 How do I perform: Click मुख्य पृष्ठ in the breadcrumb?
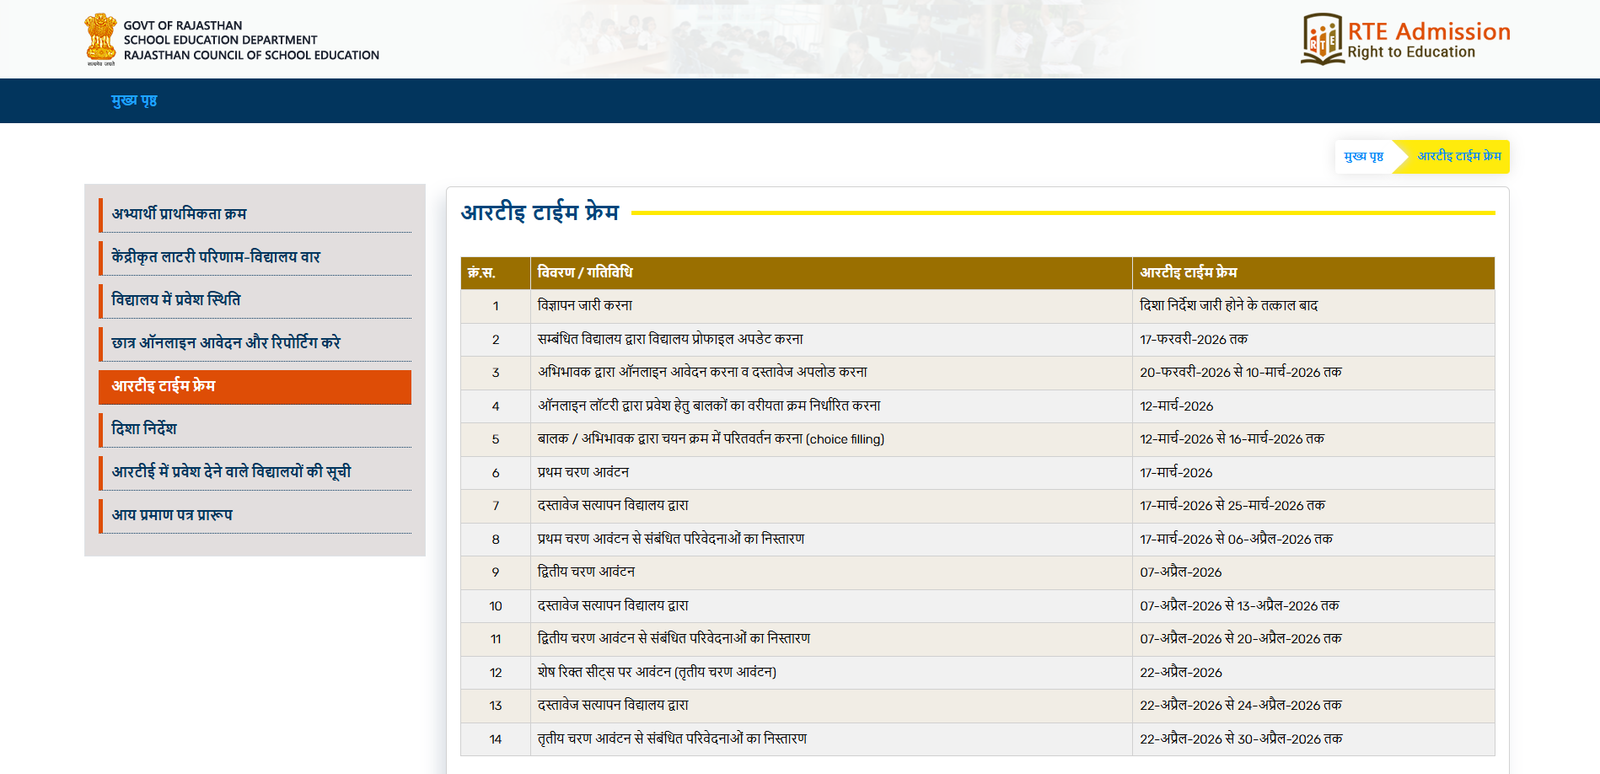1363,156
